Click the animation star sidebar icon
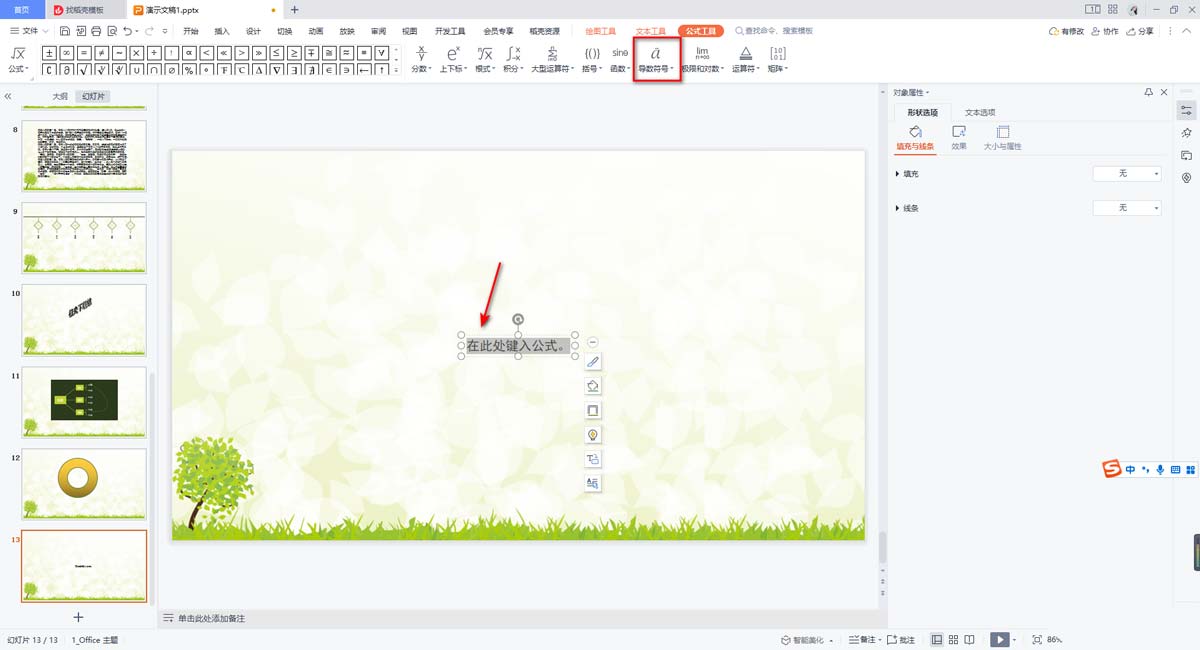 coord(1186,133)
